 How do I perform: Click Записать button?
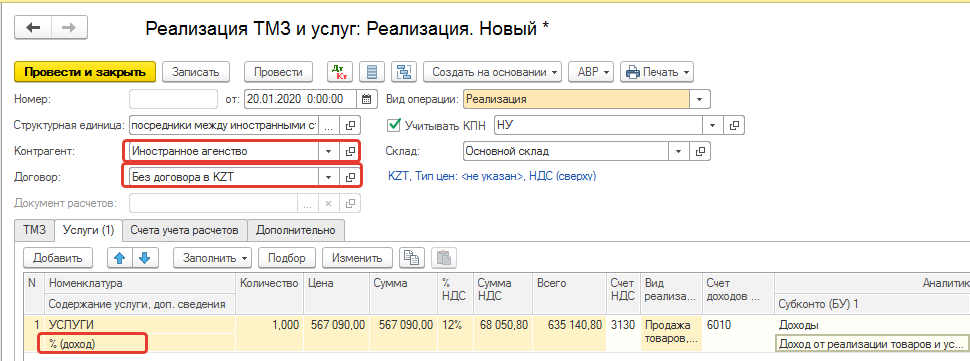point(195,72)
